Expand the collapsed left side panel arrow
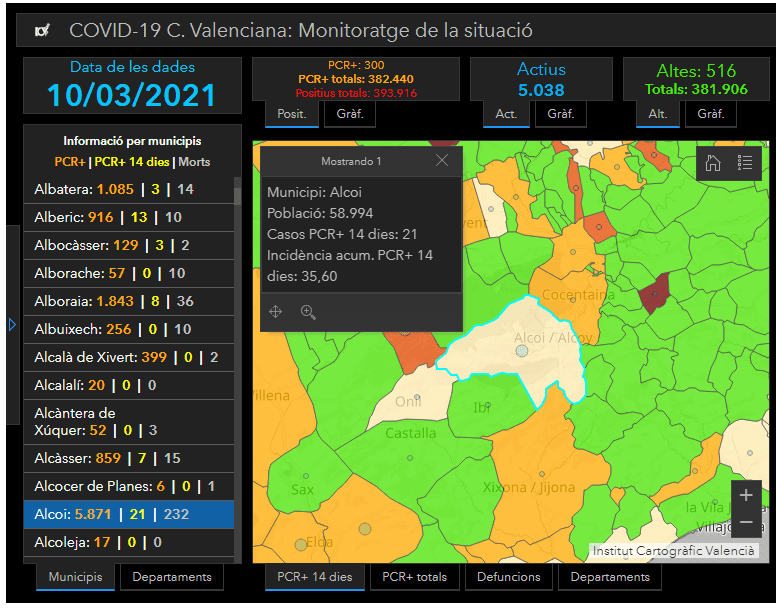Screen dimensions: 776x612 click(12, 324)
